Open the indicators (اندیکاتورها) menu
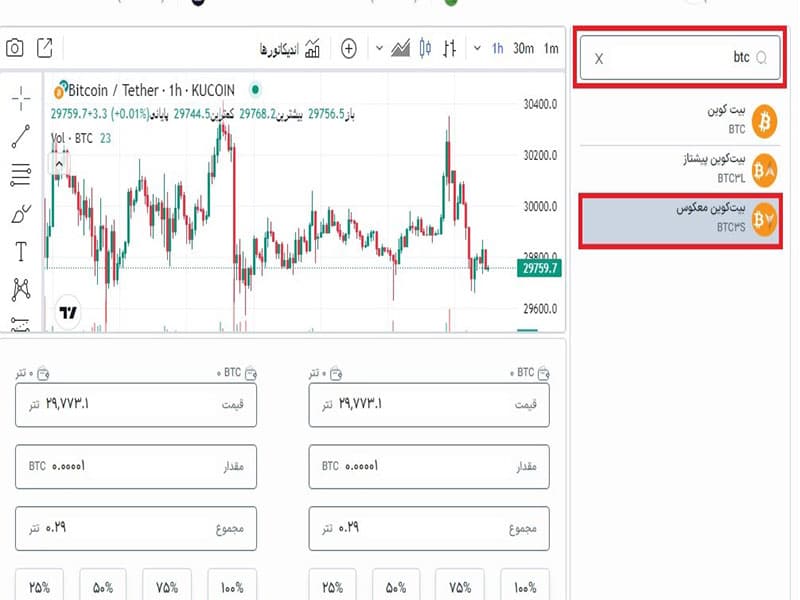Screen dimensions: 800x600 pyautogui.click(x=290, y=49)
